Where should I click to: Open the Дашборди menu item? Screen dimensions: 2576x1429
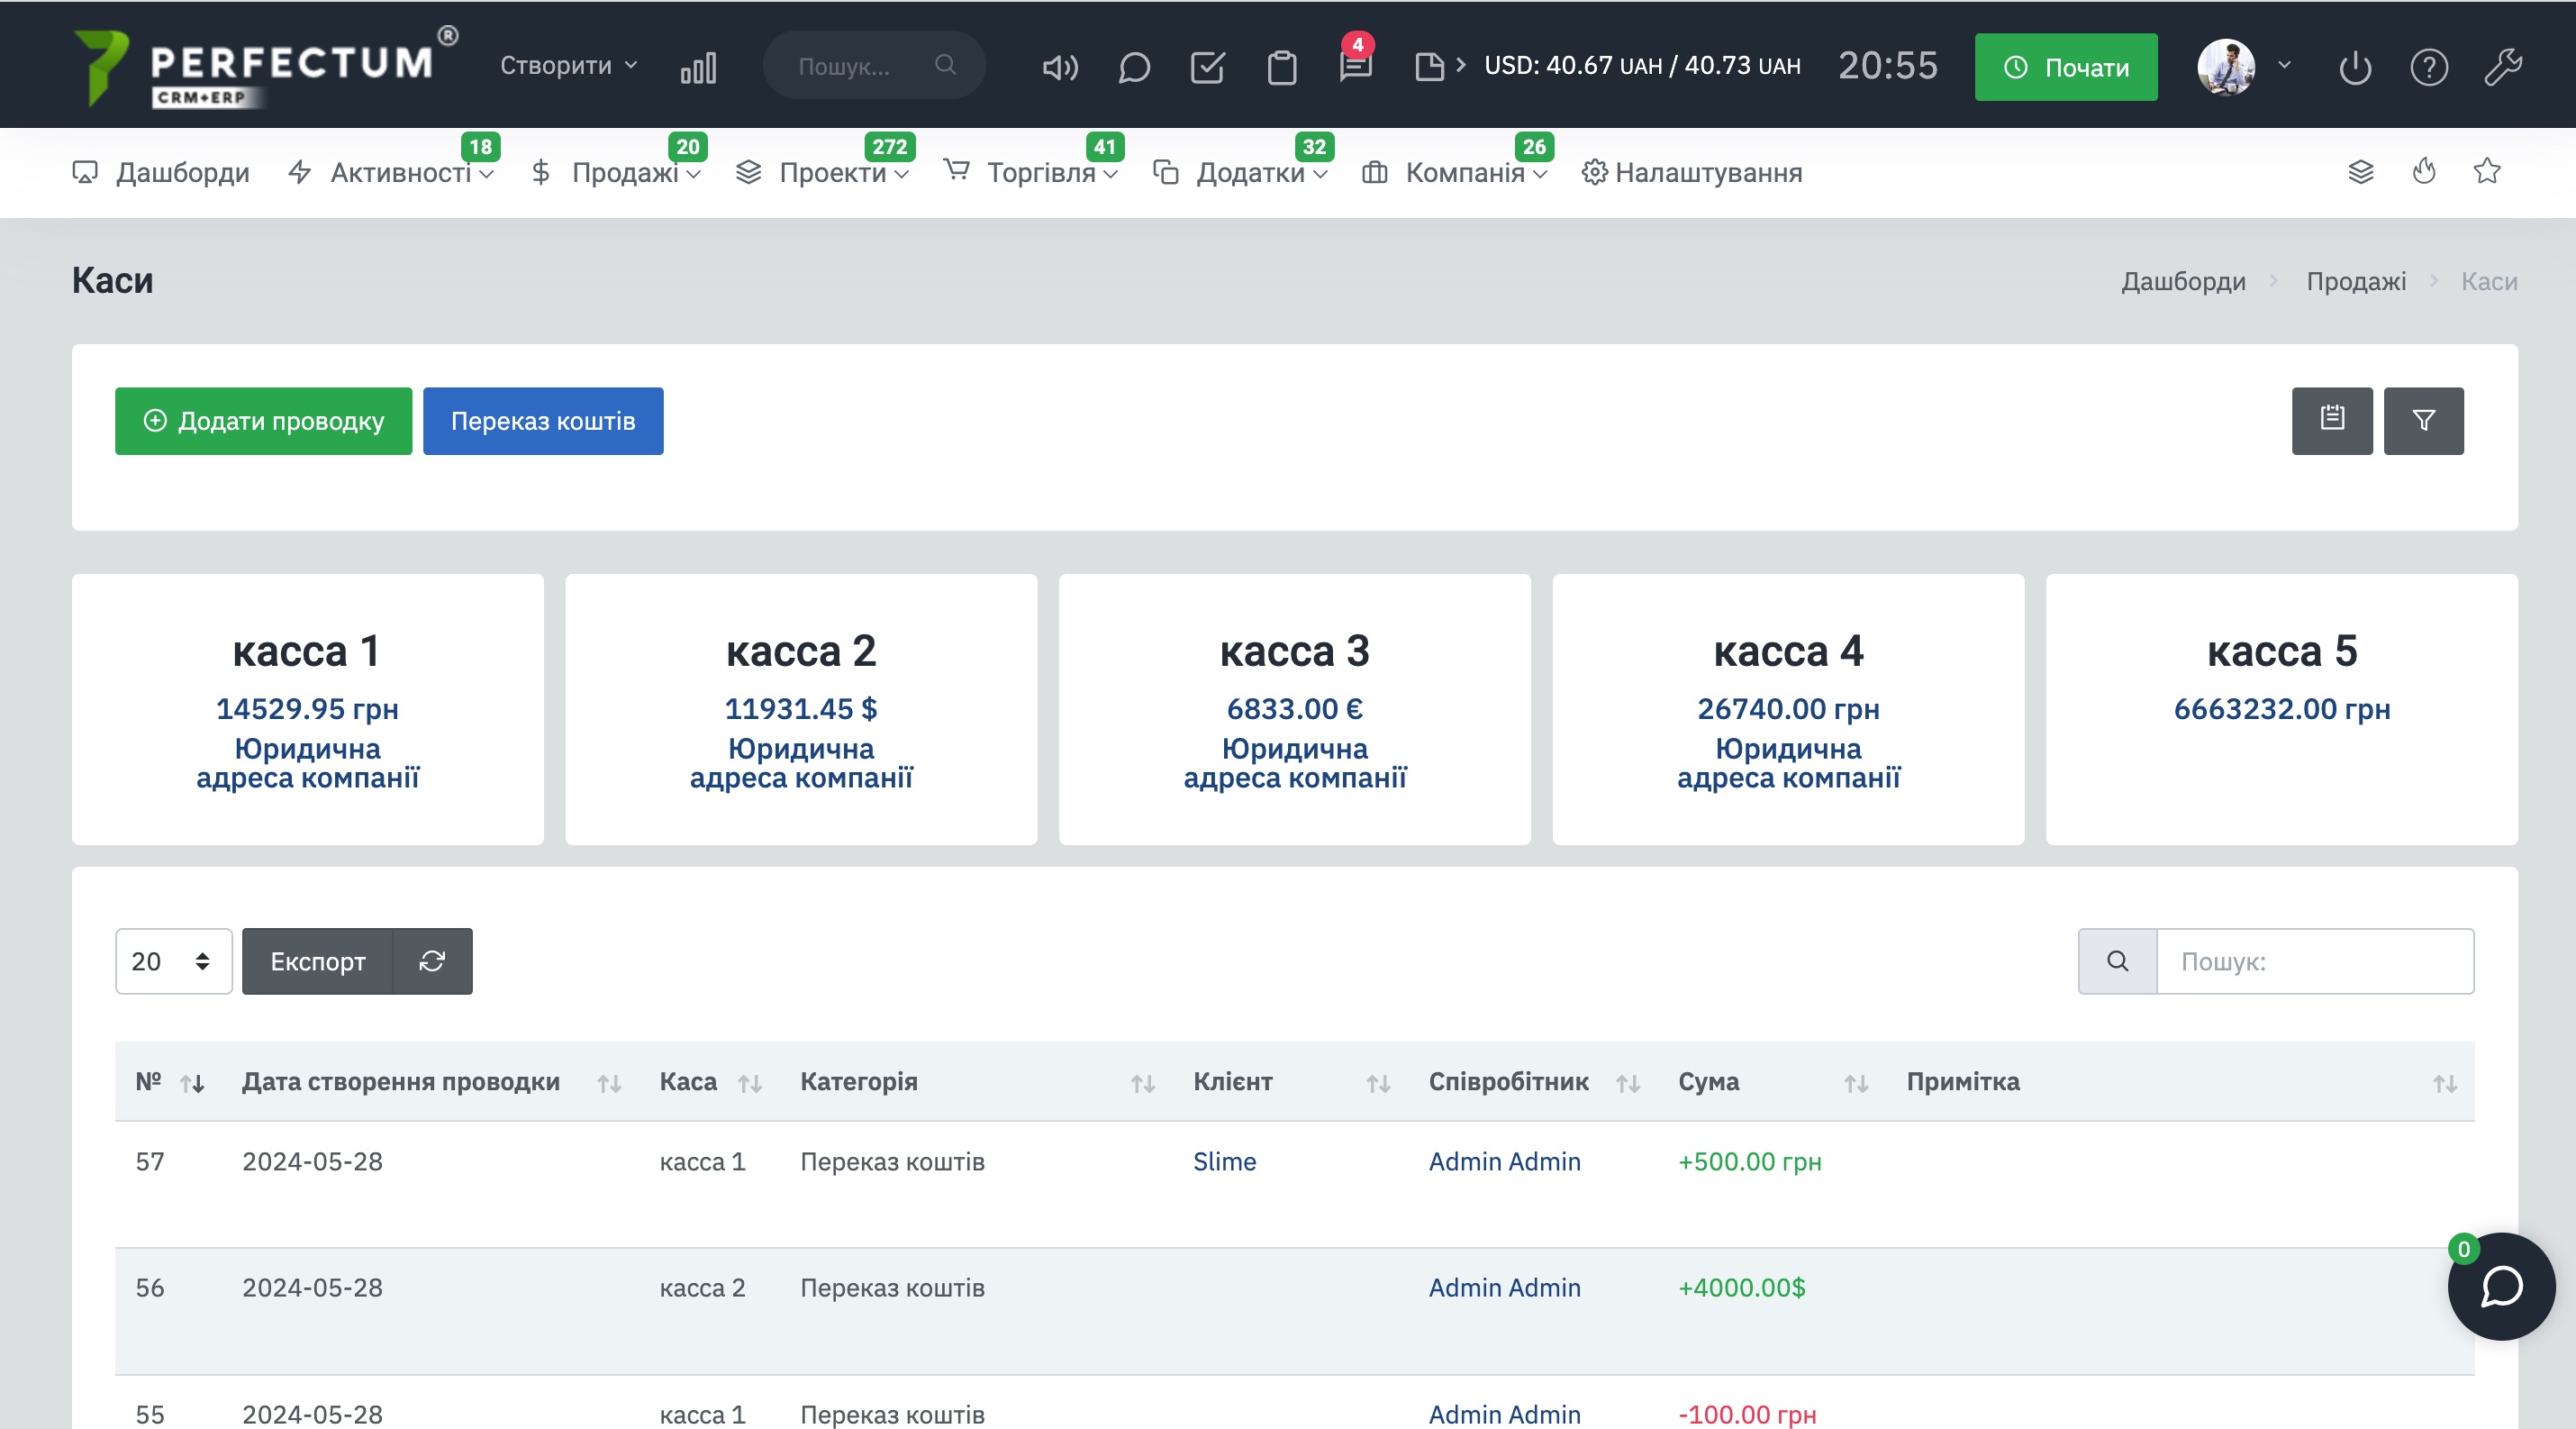coord(161,172)
